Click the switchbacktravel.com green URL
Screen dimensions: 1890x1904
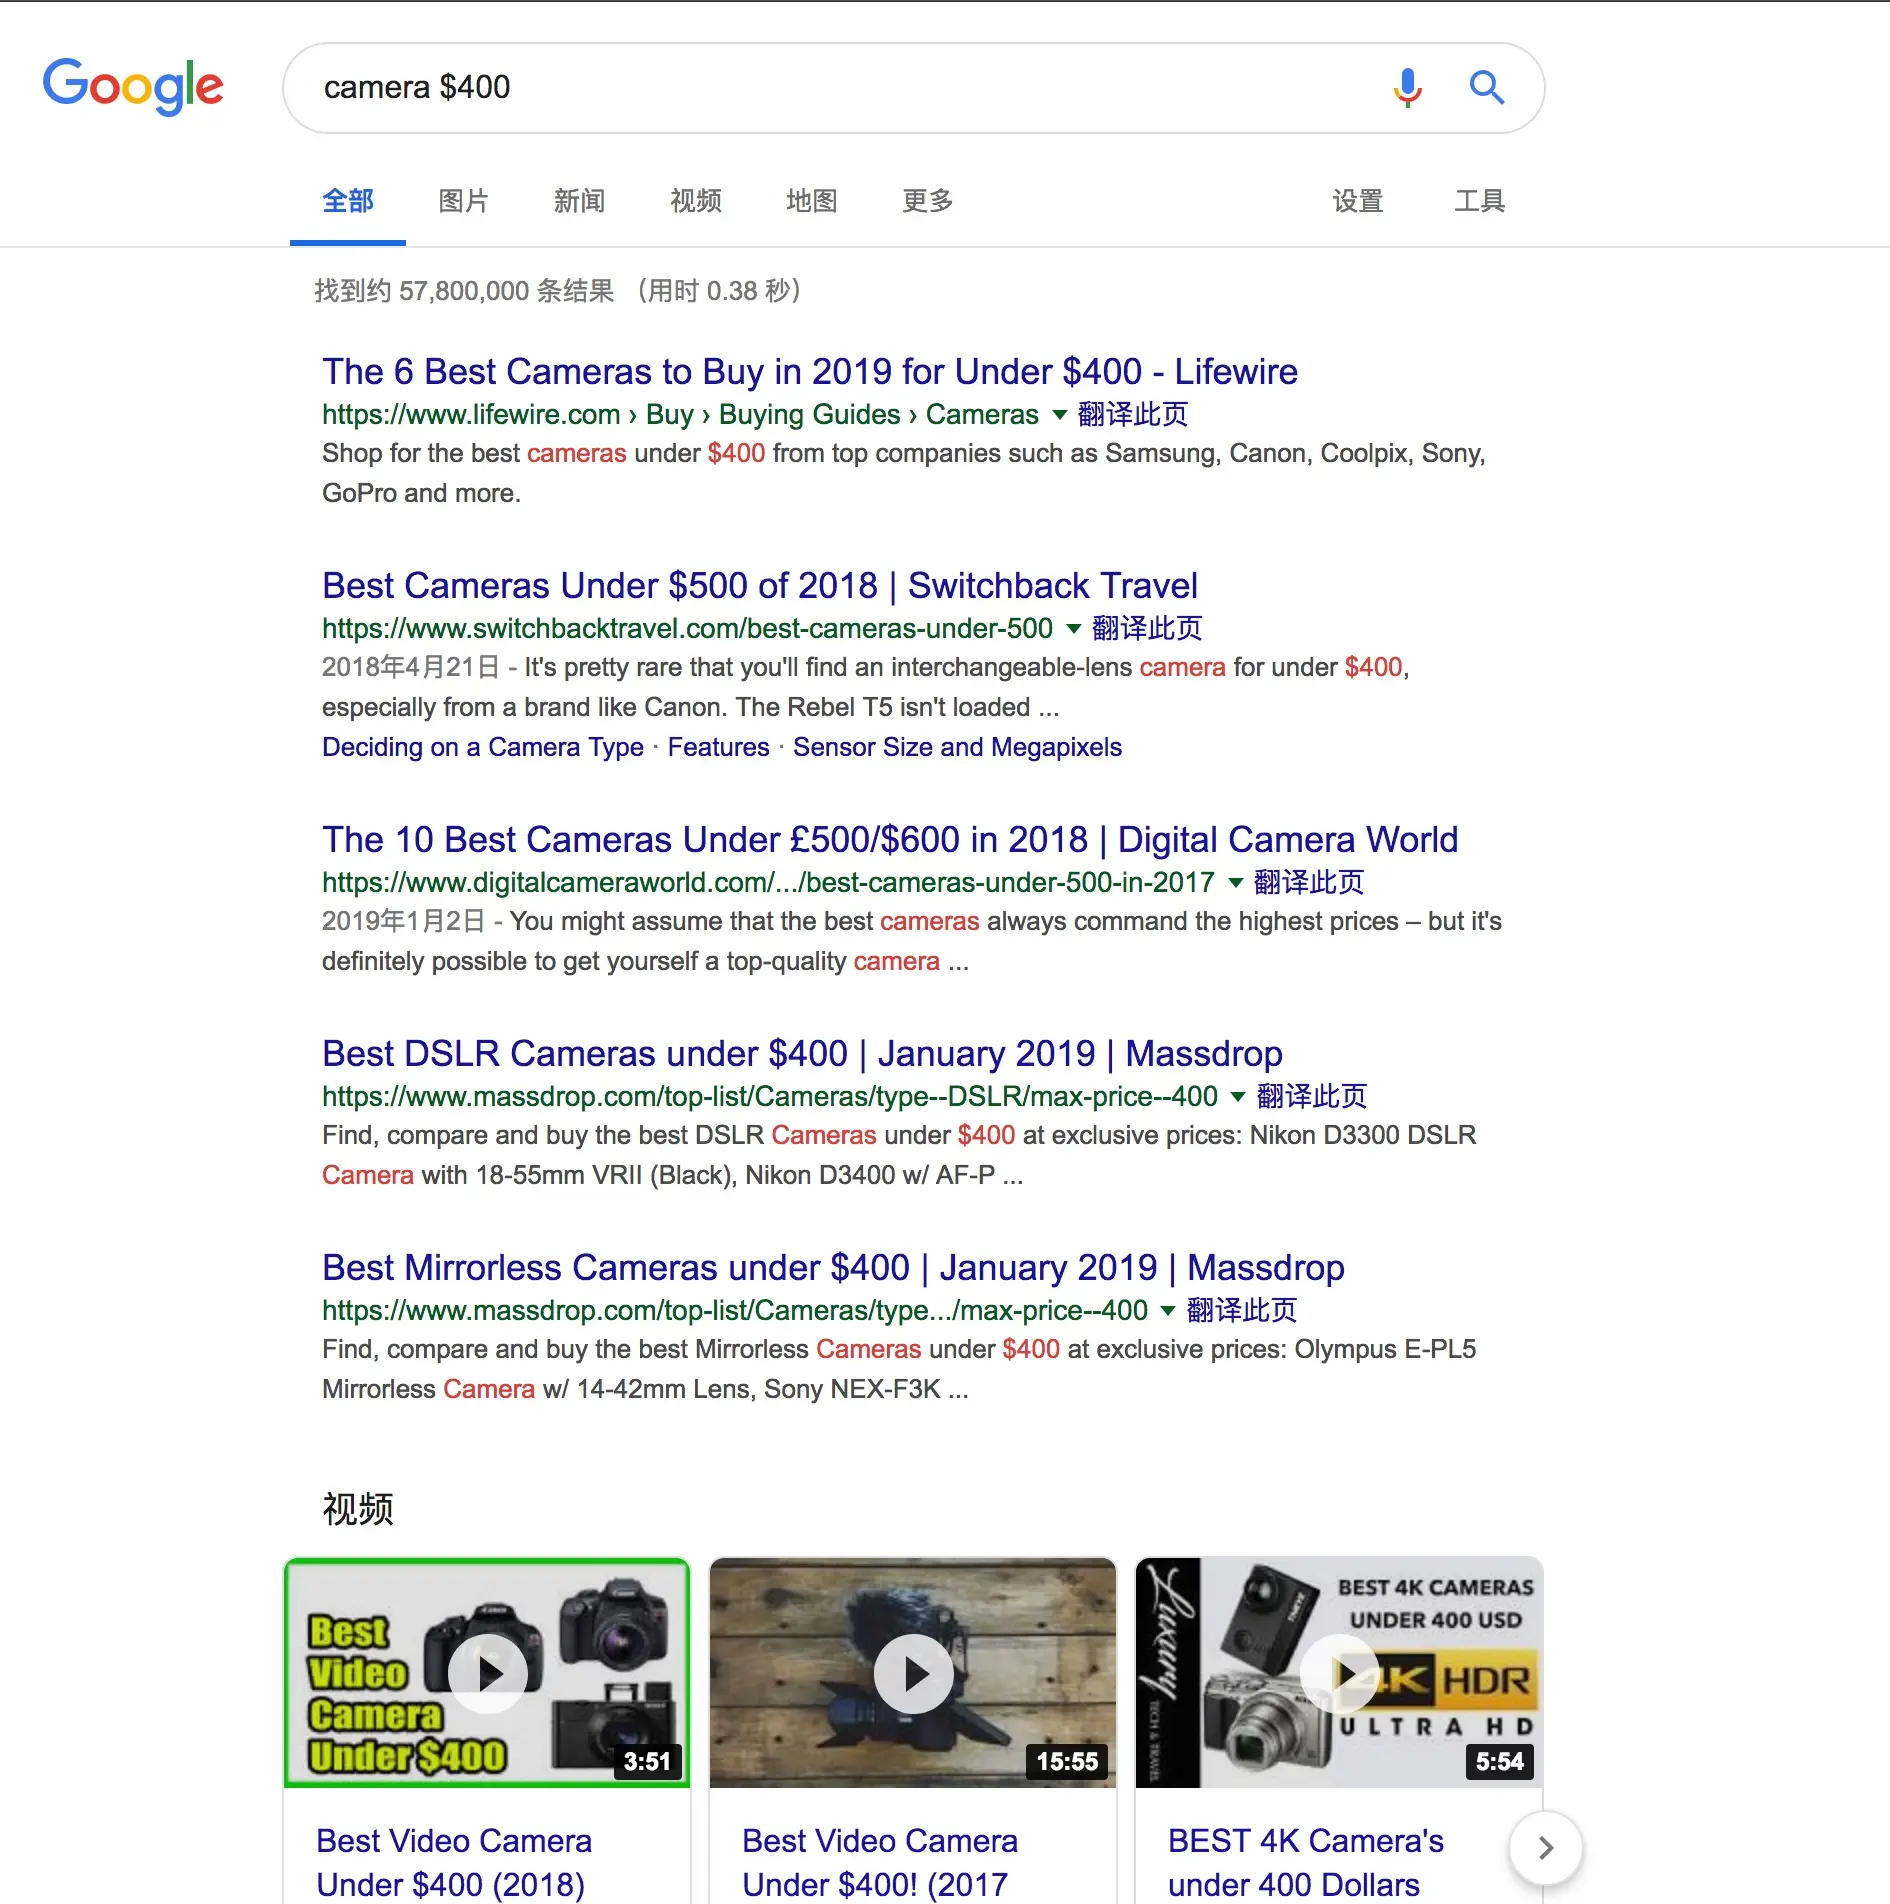coord(687,629)
